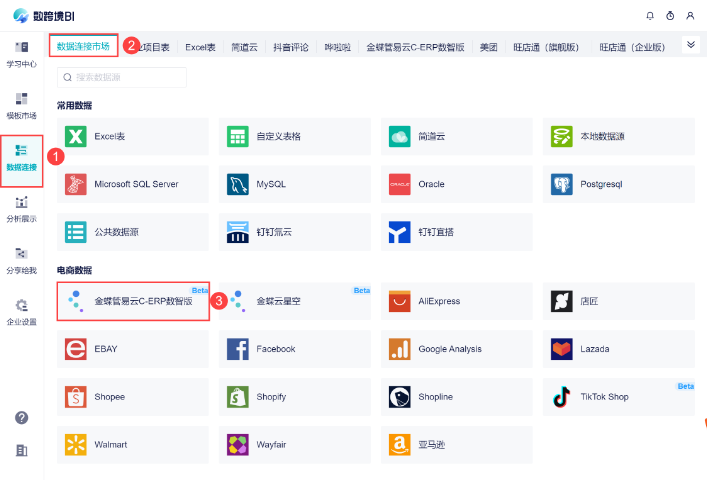This screenshot has height=480, width=707.
Task: Click the 搜索数据源 search field
Action: [x=122, y=78]
